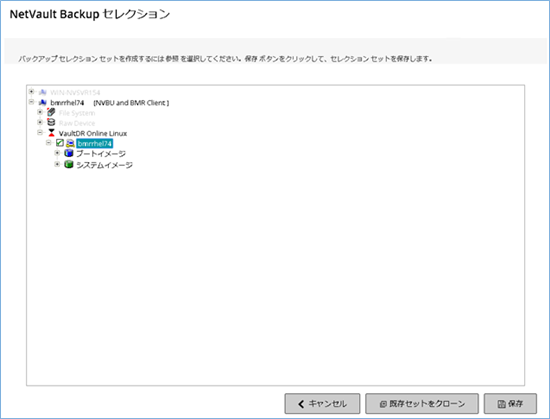Select the highlighted bmrrhel74 tree item

tap(94, 143)
